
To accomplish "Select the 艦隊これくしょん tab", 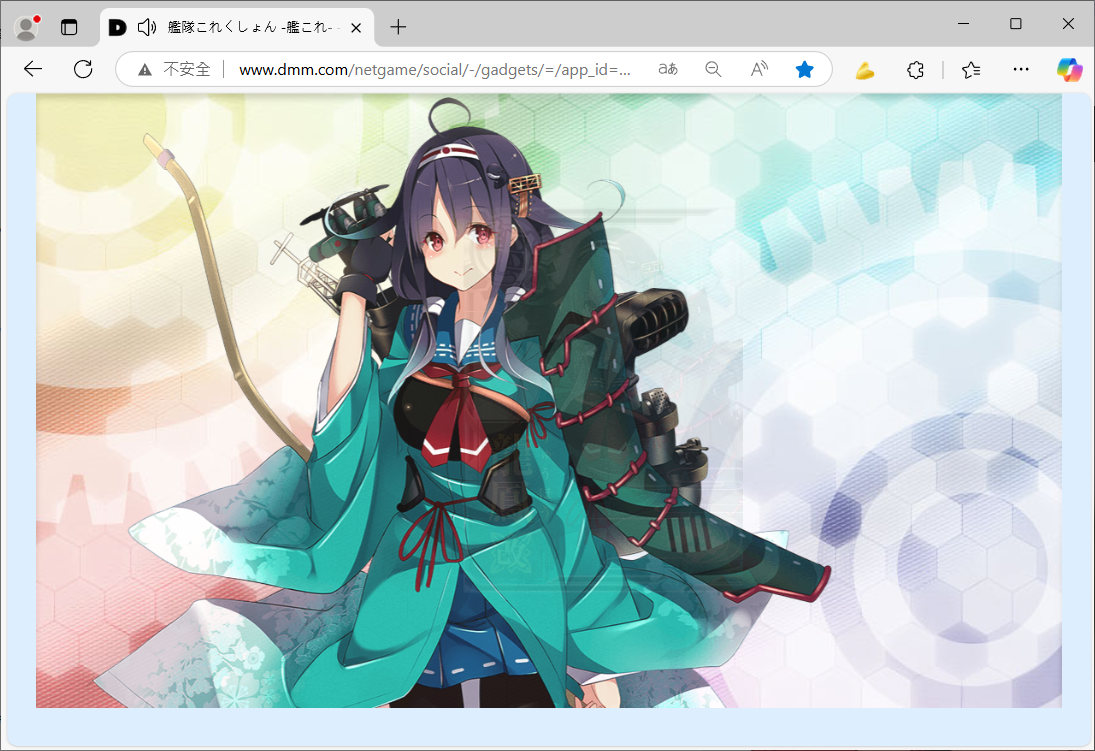I will (237, 27).
